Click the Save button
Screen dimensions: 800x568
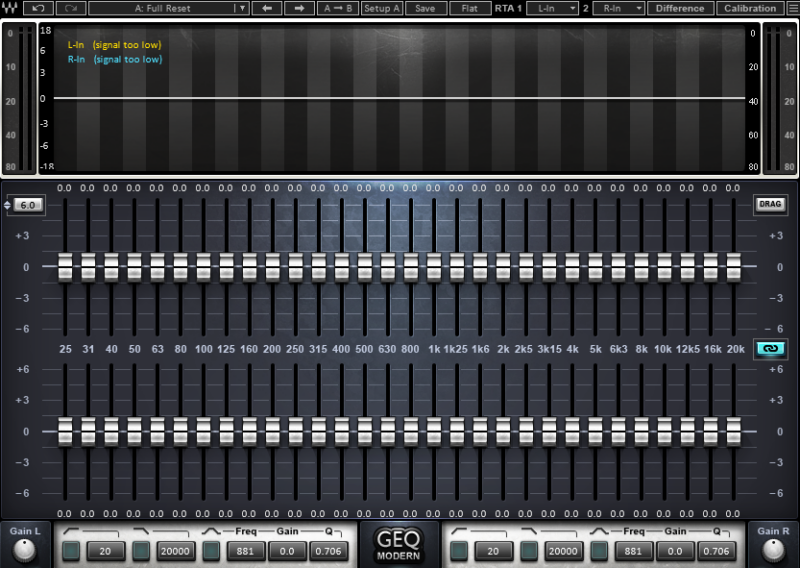pyautogui.click(x=425, y=8)
